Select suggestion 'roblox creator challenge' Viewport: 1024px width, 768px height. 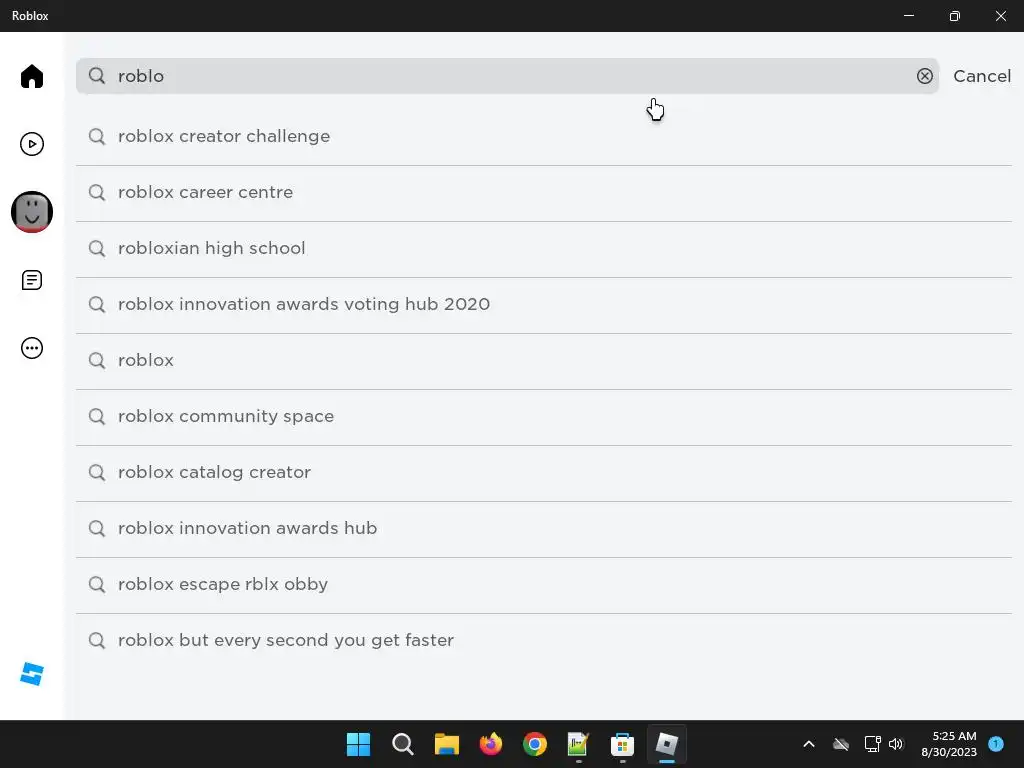coord(543,136)
